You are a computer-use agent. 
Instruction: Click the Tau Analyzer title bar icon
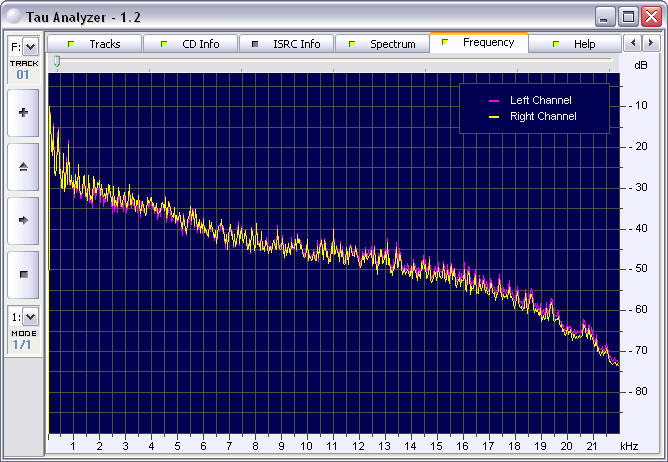pyautogui.click(x=14, y=16)
